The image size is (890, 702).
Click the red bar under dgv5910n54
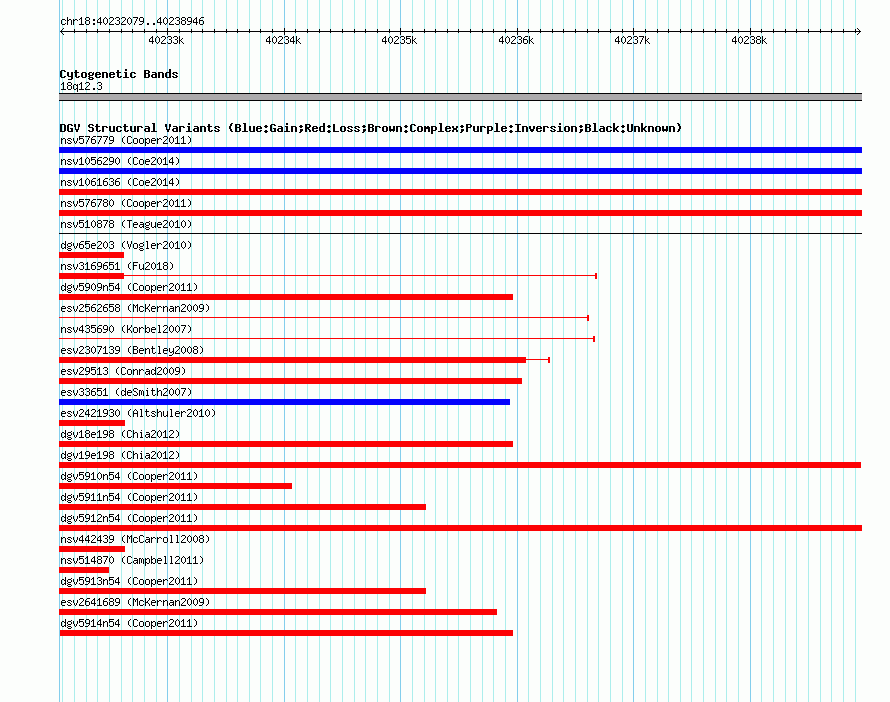pyautogui.click(x=175, y=486)
